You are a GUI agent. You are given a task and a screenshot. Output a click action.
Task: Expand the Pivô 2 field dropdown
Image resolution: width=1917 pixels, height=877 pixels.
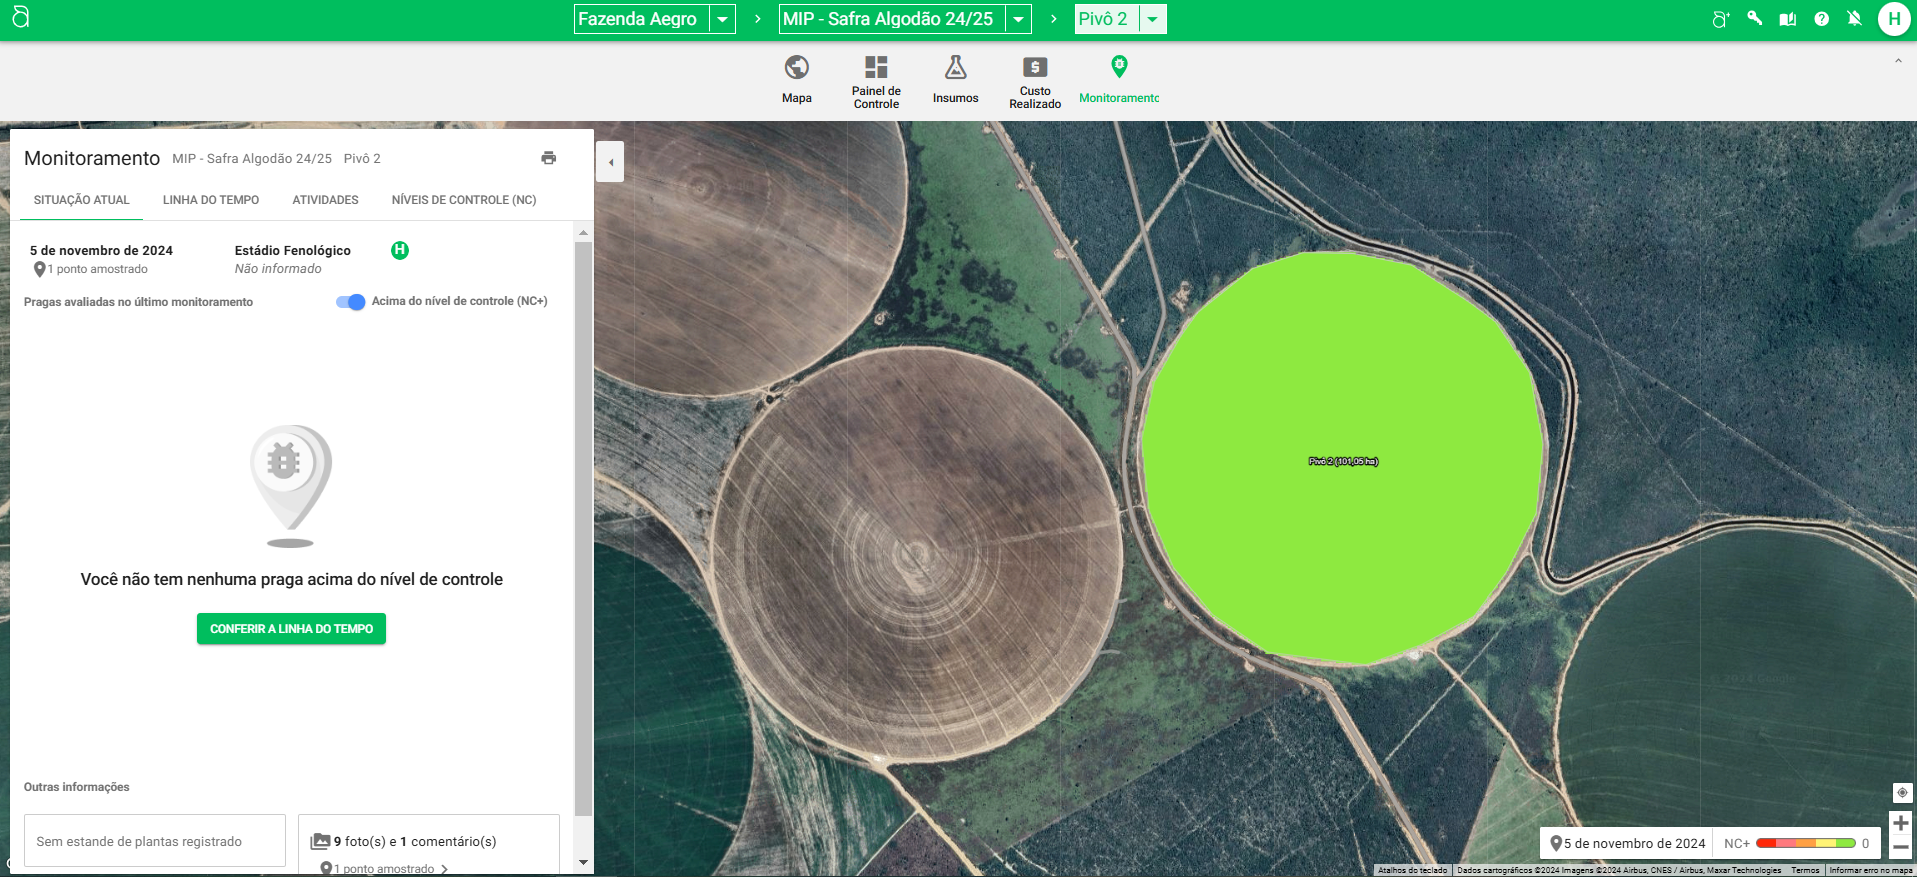coord(1152,19)
